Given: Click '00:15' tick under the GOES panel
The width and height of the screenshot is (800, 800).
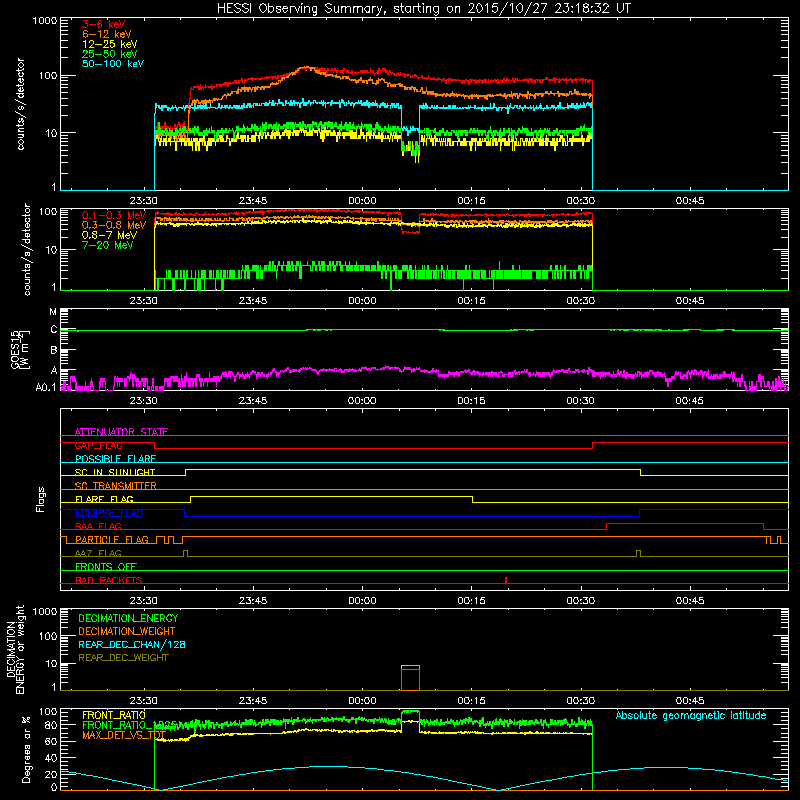Looking at the screenshot, I should [471, 401].
